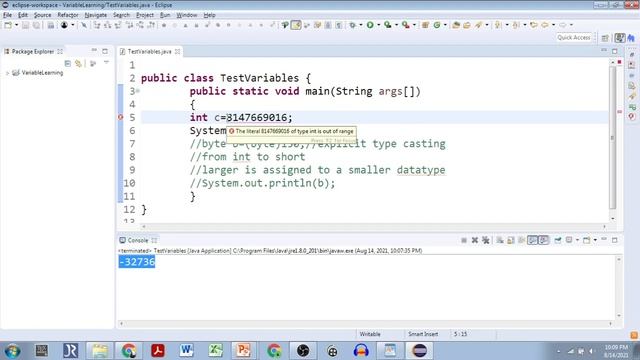Open the Open Console dropdown arrow
This screenshot has height=360, width=640.
595,240
